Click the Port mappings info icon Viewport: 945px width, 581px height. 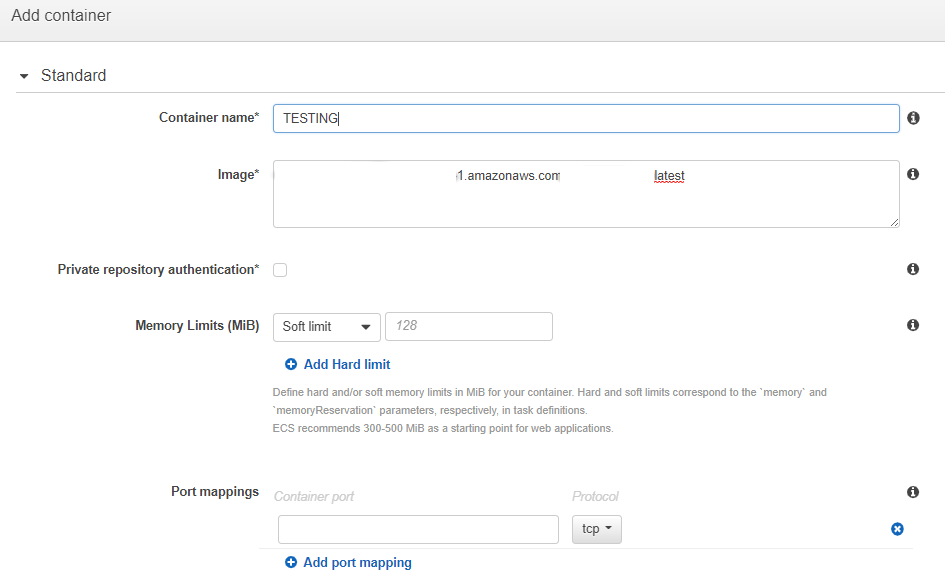[913, 492]
